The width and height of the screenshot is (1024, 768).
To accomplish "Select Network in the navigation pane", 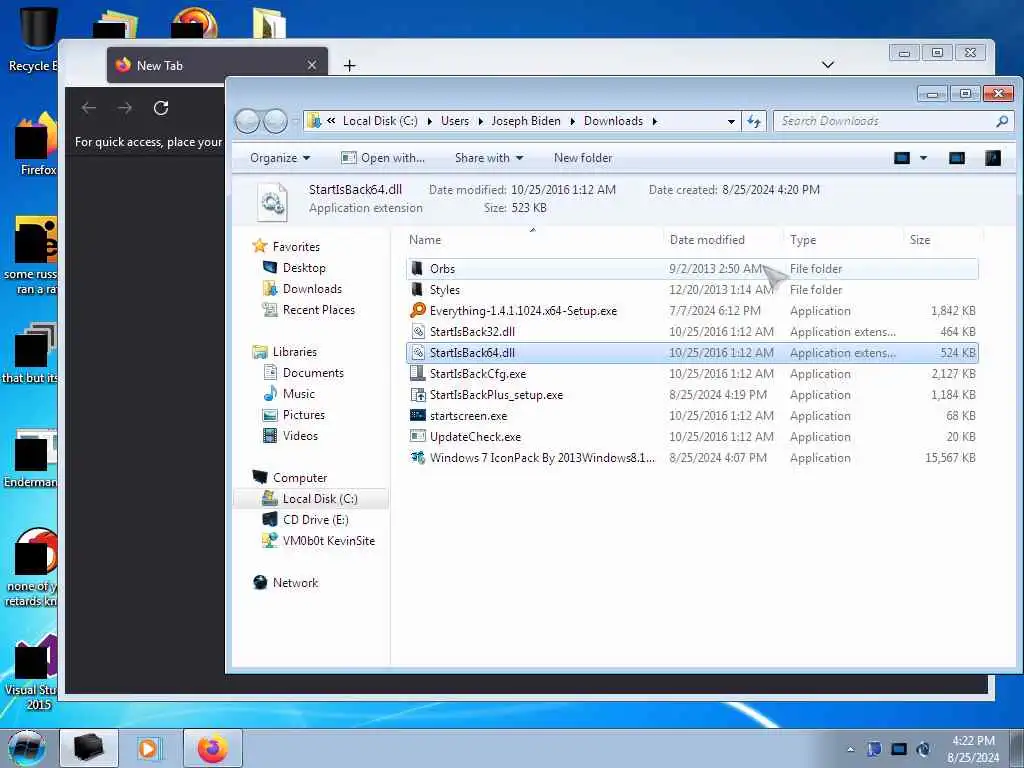I will coord(295,583).
